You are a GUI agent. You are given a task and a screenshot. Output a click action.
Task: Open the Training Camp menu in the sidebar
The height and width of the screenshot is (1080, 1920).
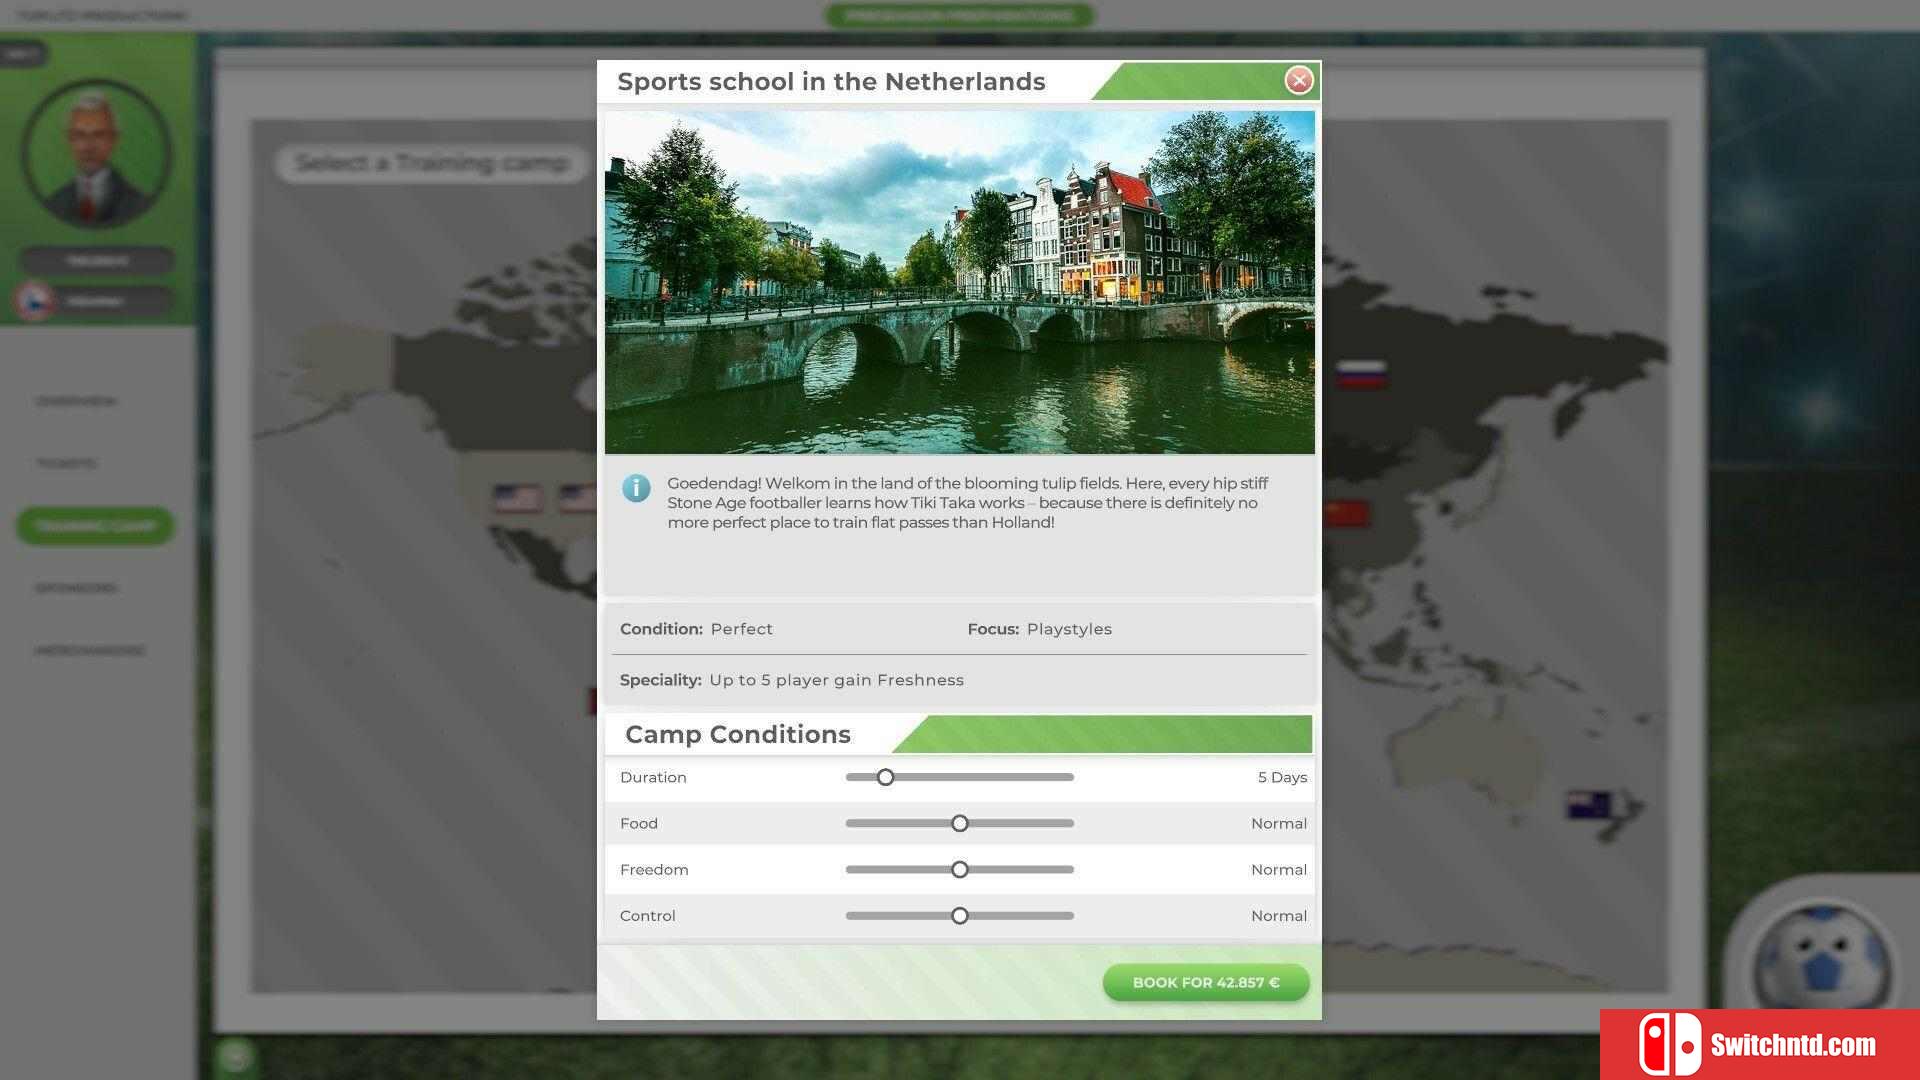click(95, 526)
